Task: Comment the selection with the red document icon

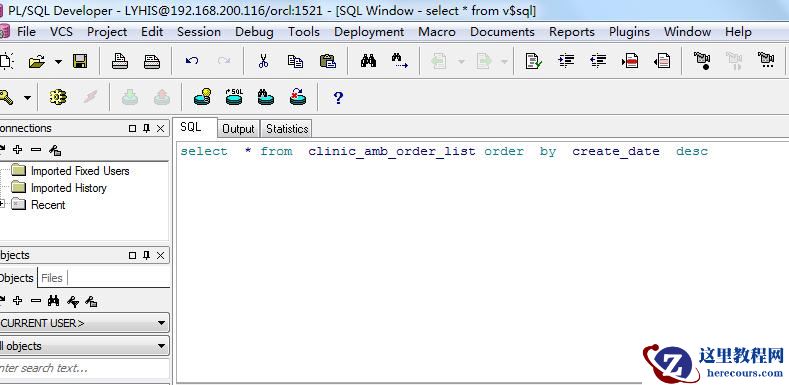Action: click(630, 61)
